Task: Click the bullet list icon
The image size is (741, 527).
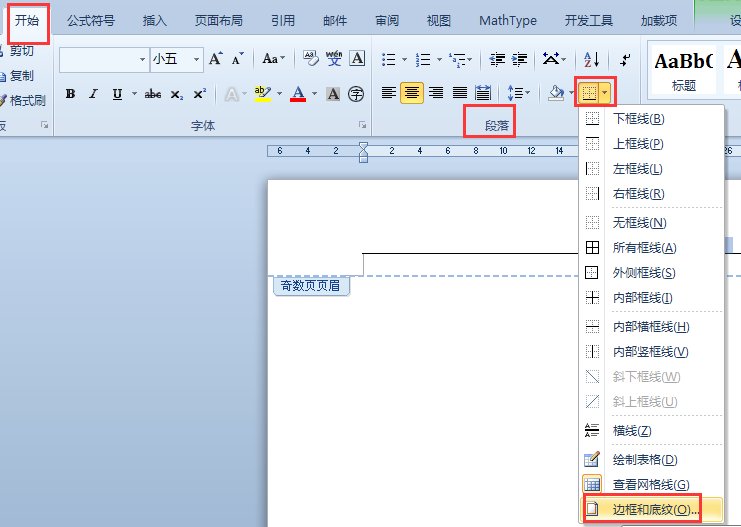Action: (389, 60)
